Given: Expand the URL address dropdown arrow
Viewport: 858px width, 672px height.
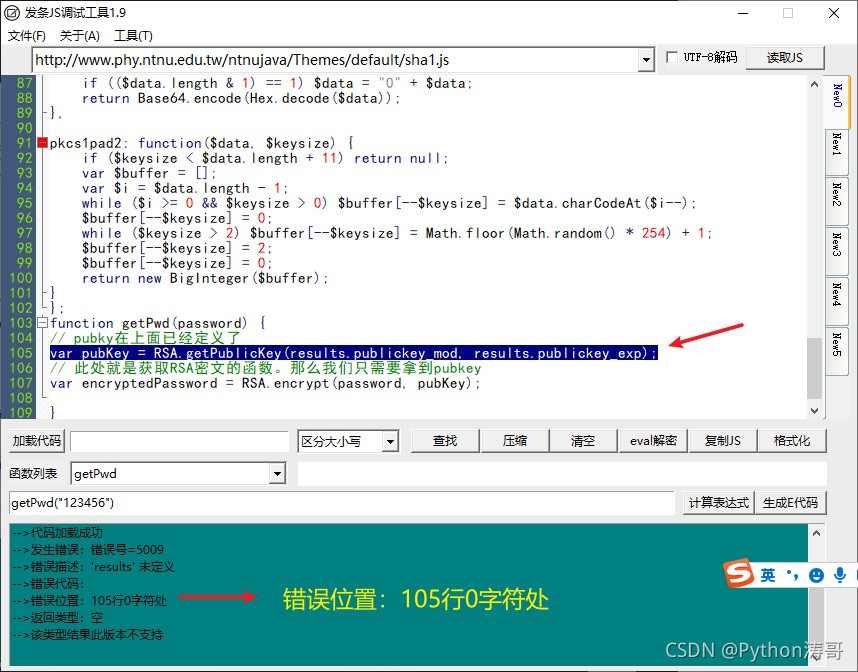Looking at the screenshot, I should (x=646, y=60).
